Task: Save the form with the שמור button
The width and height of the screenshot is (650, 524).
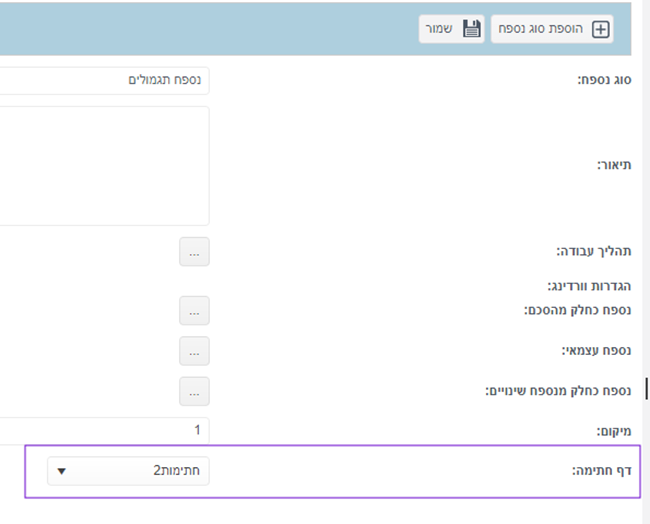Action: pyautogui.click(x=451, y=29)
